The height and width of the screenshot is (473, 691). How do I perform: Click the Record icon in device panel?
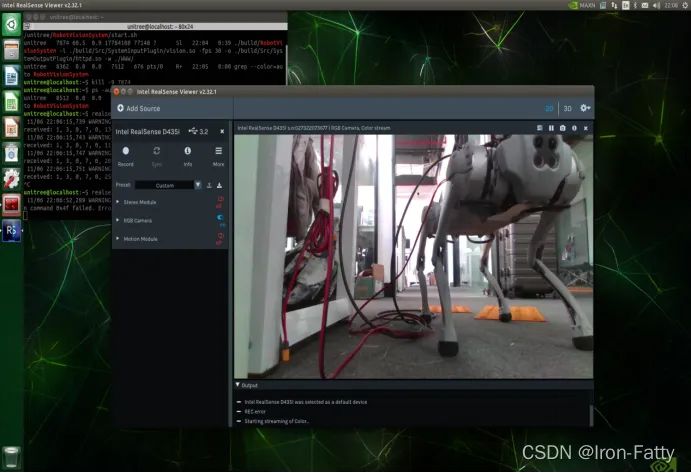click(x=126, y=151)
